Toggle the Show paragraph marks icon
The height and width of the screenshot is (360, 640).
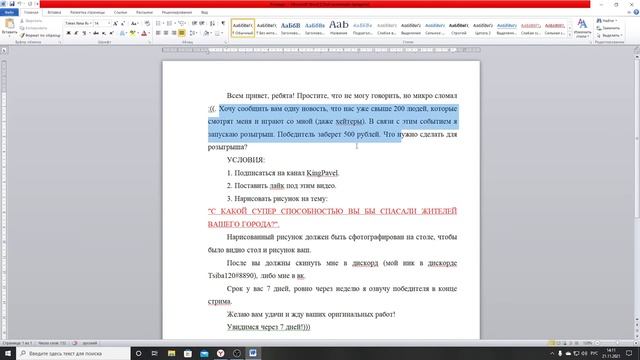coord(223,24)
